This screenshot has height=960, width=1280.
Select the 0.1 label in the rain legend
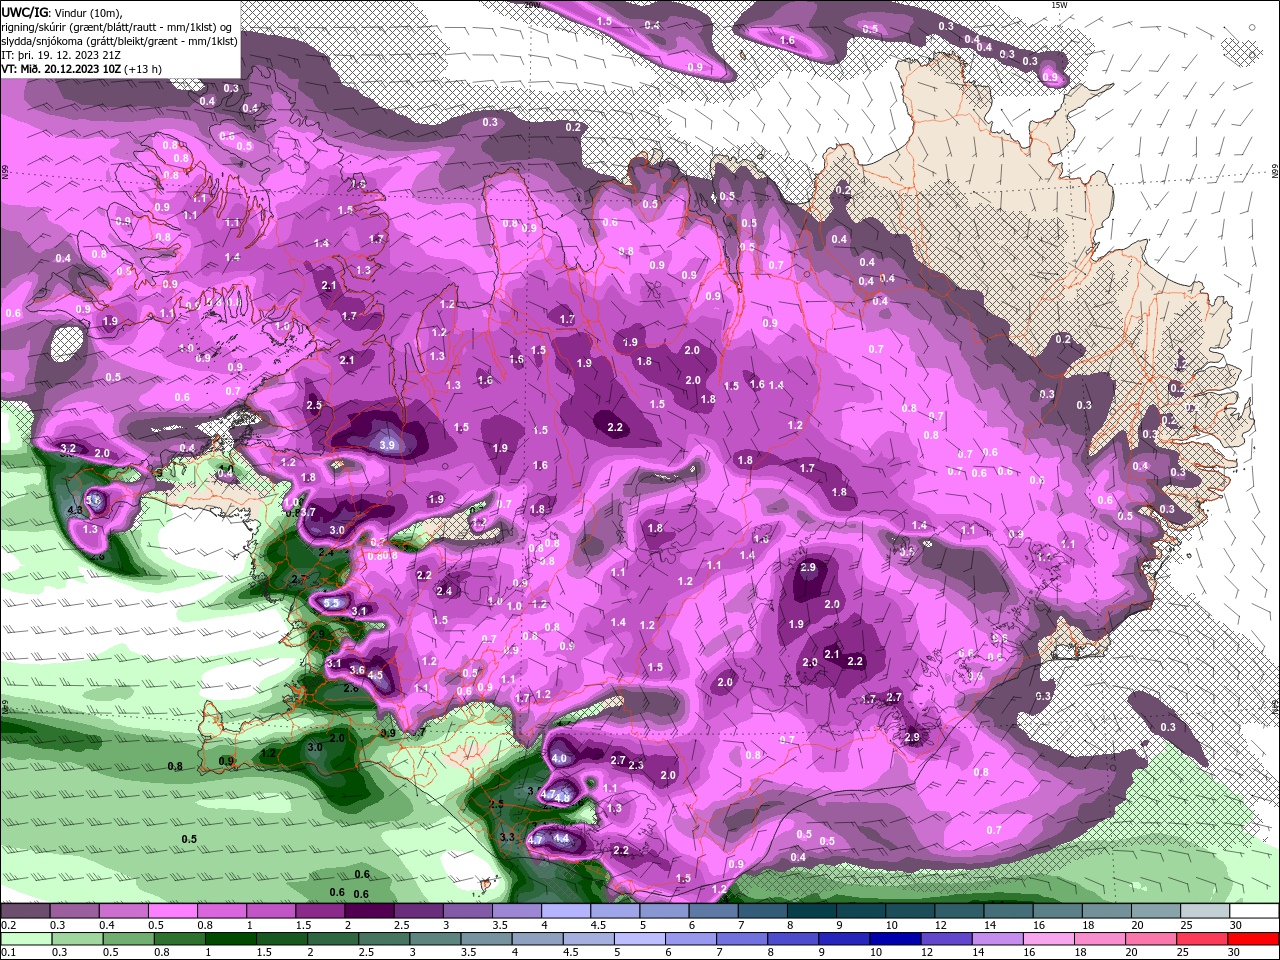pyautogui.click(x=7, y=953)
